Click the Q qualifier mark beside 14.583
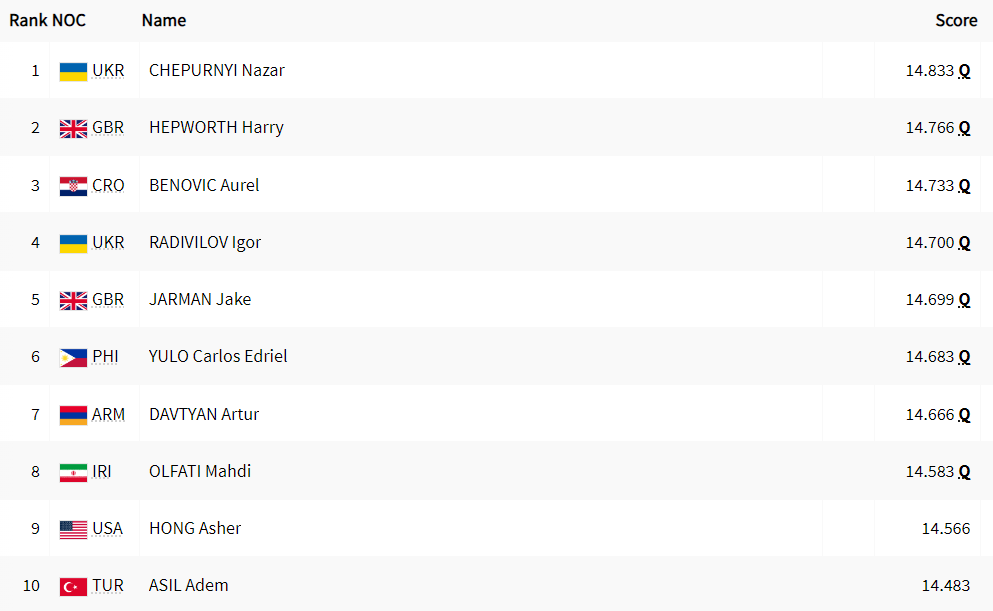Viewport: 993px width, 611px height. (964, 472)
